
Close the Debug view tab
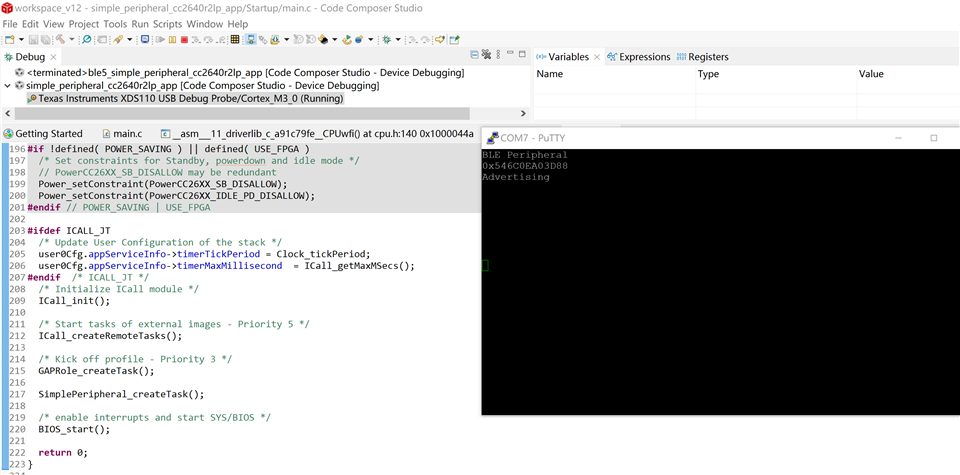(54, 57)
